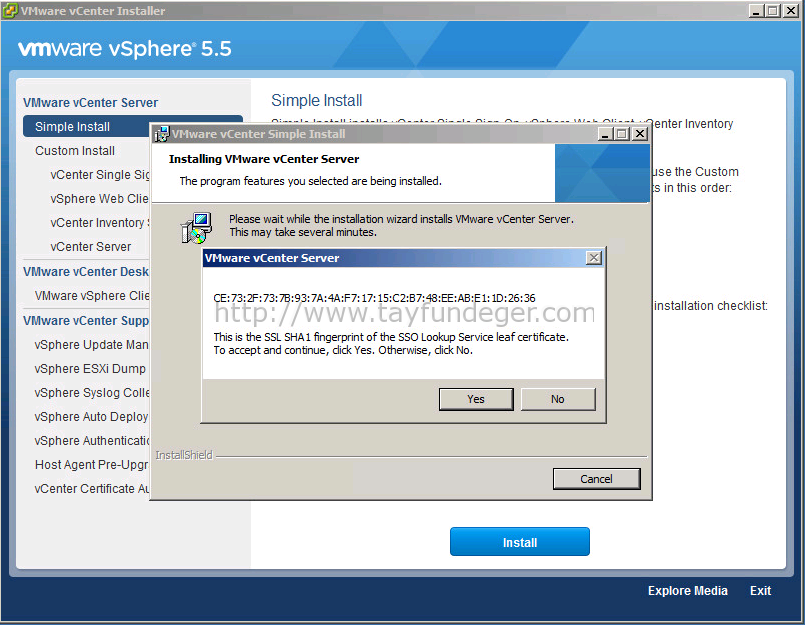Click the SHA1 fingerprint text CE:73:2F
Screen dimensions: 805x625
click(374, 298)
